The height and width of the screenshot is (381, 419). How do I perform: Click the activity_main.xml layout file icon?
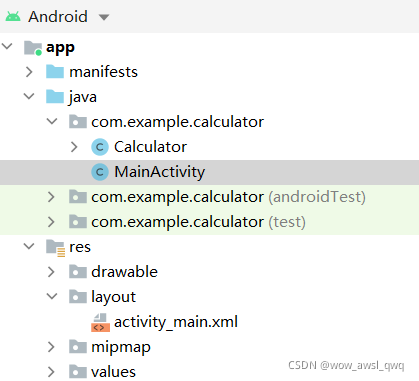point(100,322)
